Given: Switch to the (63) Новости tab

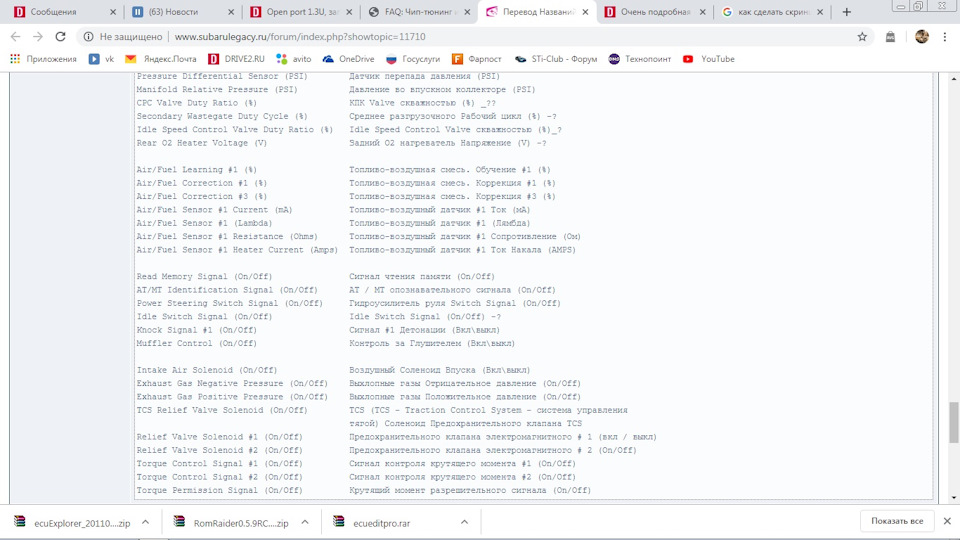Looking at the screenshot, I should point(173,12).
